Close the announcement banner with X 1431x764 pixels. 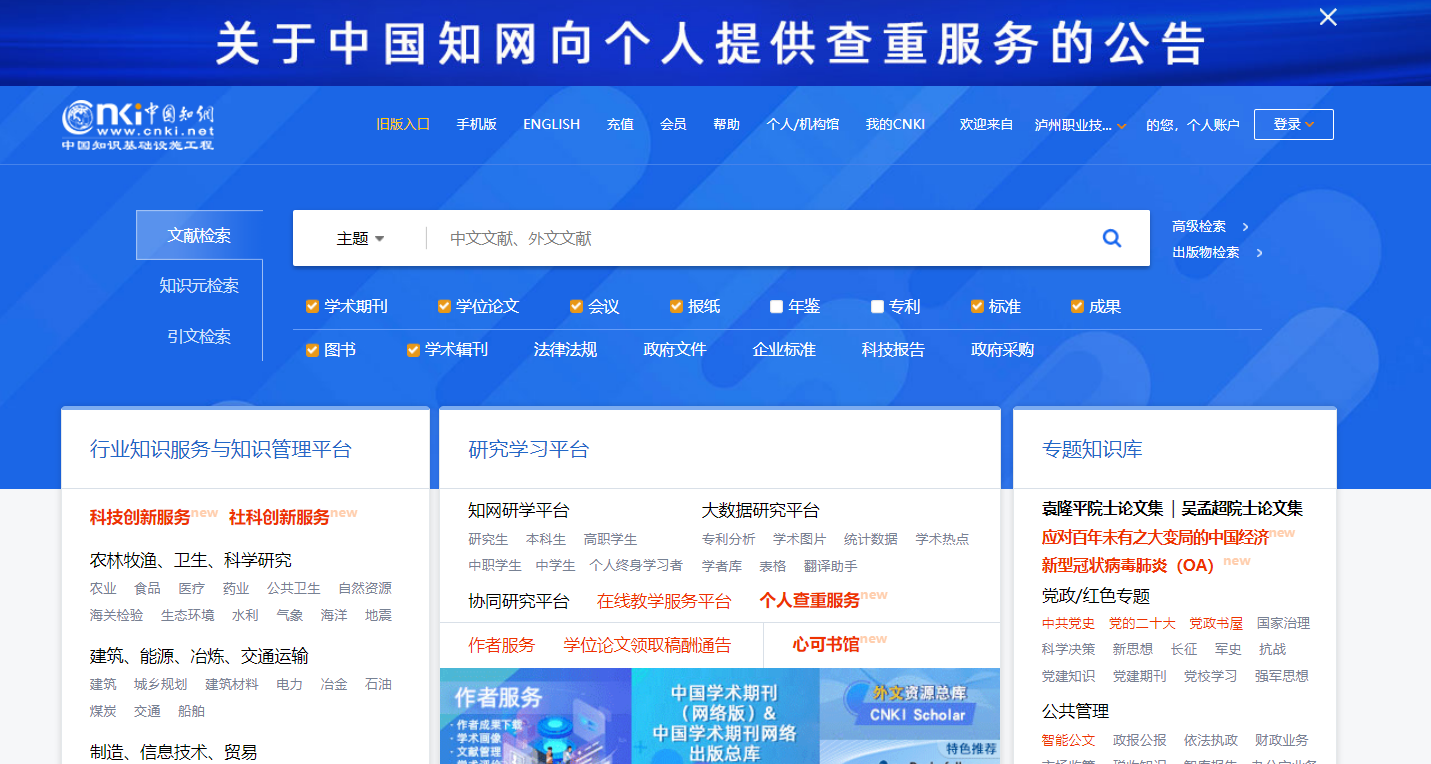tap(1328, 17)
